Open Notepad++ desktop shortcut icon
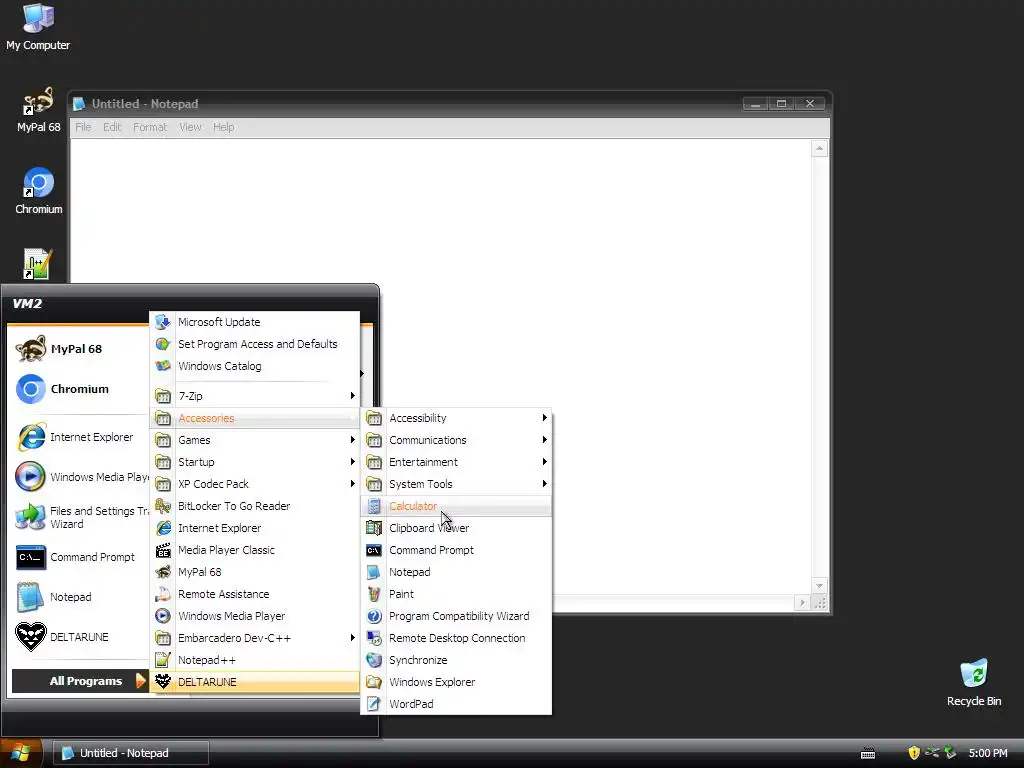The width and height of the screenshot is (1024, 768). (37, 264)
